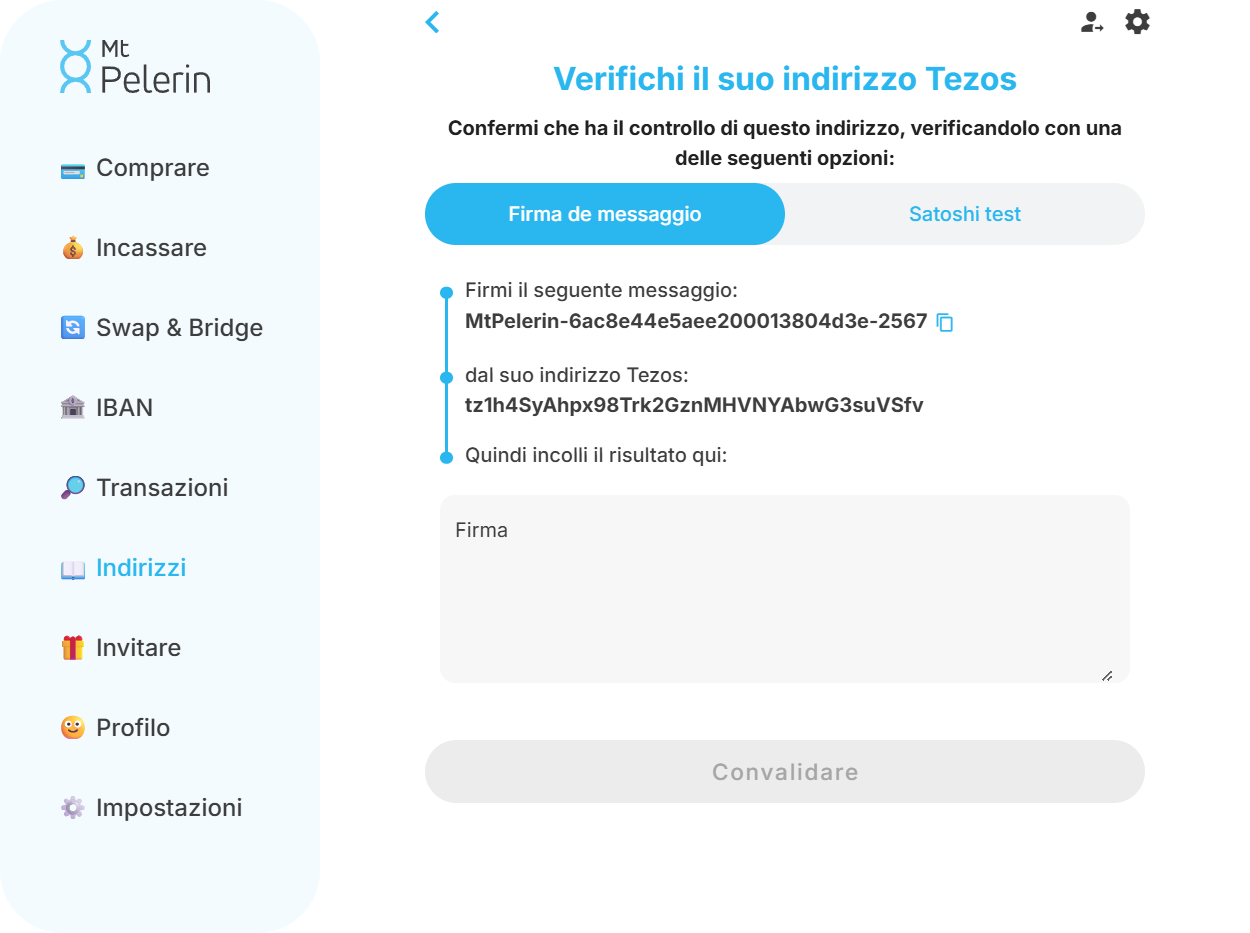View the Transazioni page

pos(162,488)
